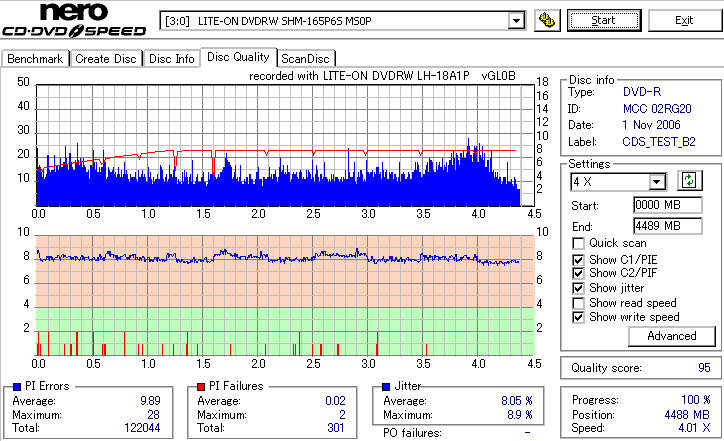Click the Quality score value 95
The height and width of the screenshot is (441, 724).
tap(704, 368)
